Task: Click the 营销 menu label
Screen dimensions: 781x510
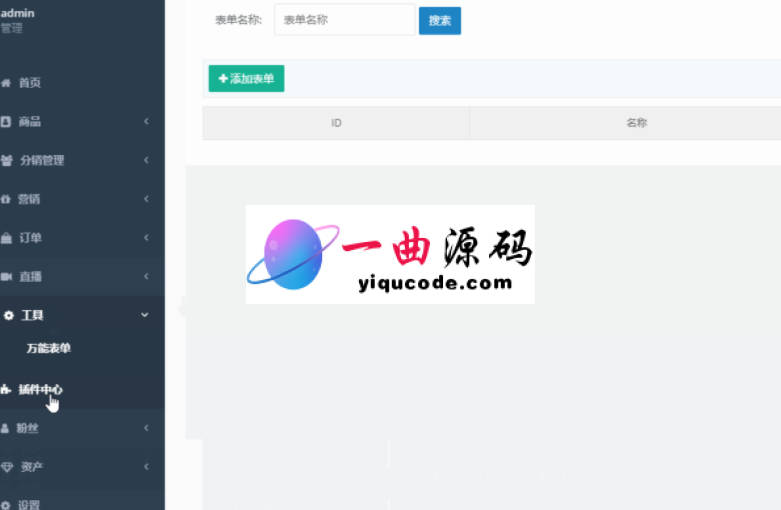Action: click(29, 199)
